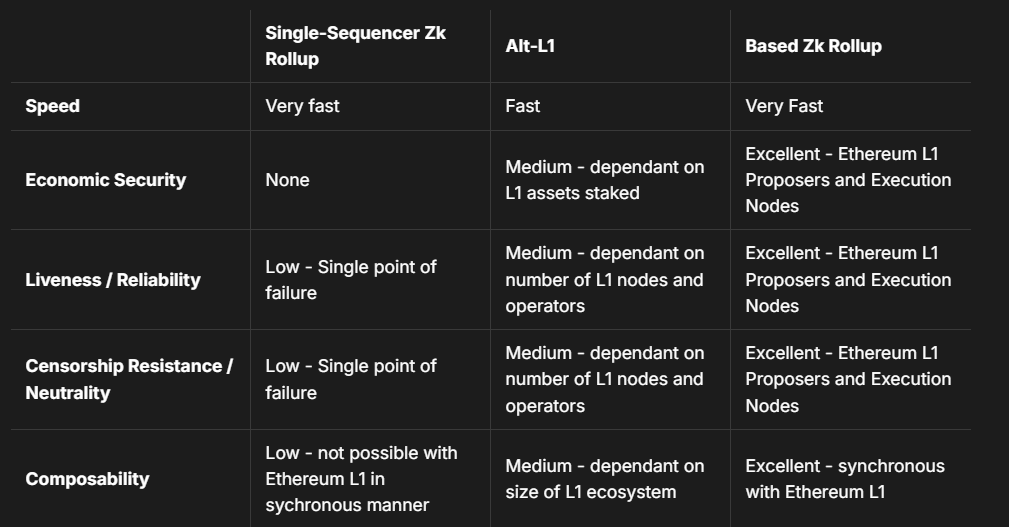Click the 'Single-Sequencer Zk Rollup' column header

tap(355, 46)
